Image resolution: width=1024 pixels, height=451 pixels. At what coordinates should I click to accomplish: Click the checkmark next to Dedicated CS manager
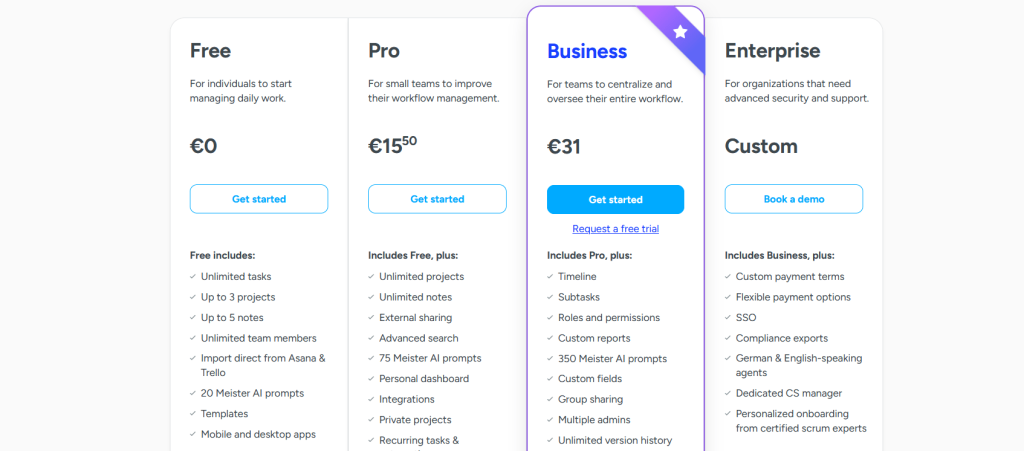coord(727,394)
